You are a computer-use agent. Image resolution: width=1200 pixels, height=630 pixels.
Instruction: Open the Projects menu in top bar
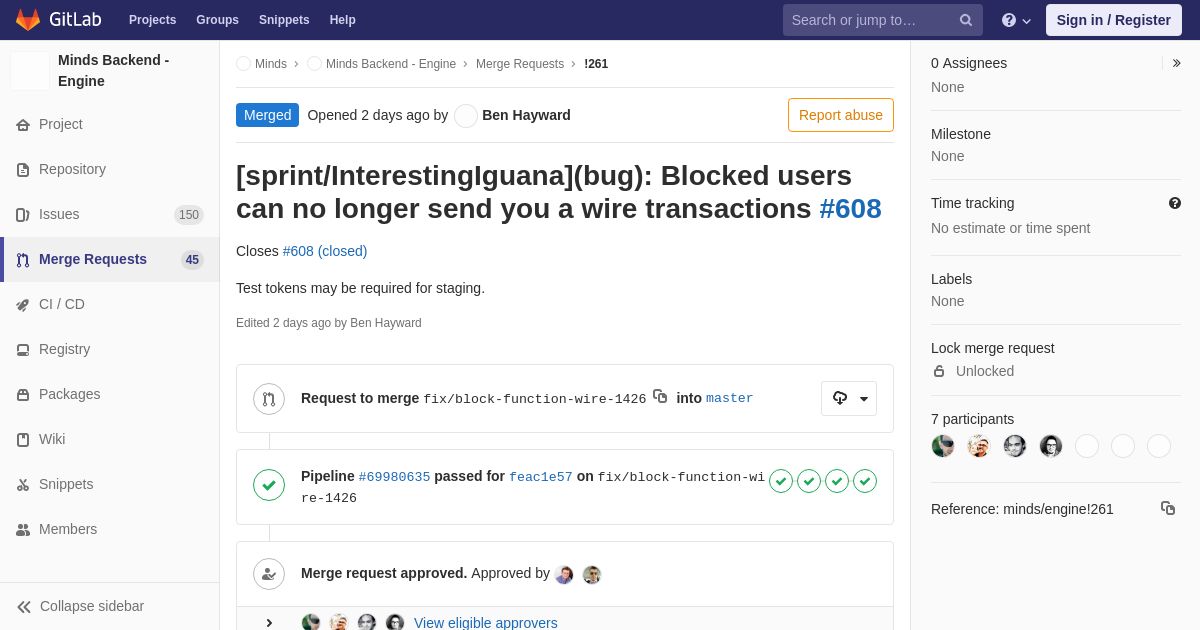pos(152,20)
